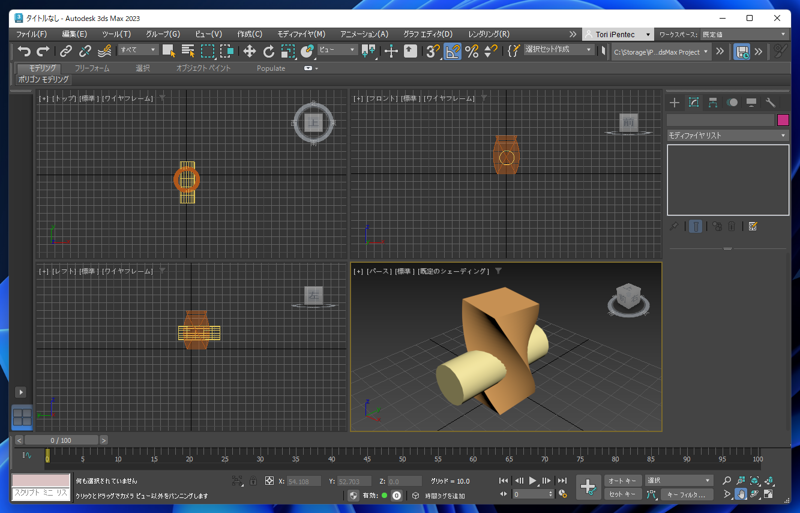Open the Display tab in command panel
The width and height of the screenshot is (800, 513).
pos(751,103)
